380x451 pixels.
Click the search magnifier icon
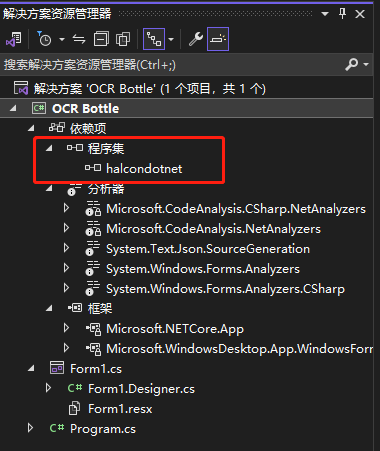pos(351,64)
